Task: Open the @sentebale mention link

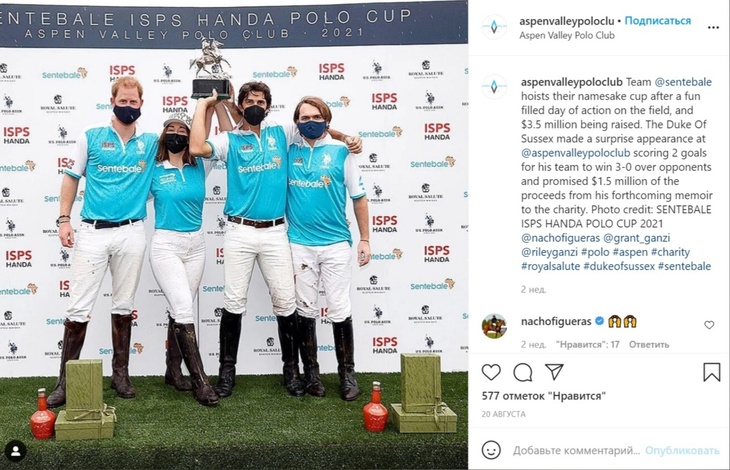Action: click(683, 82)
